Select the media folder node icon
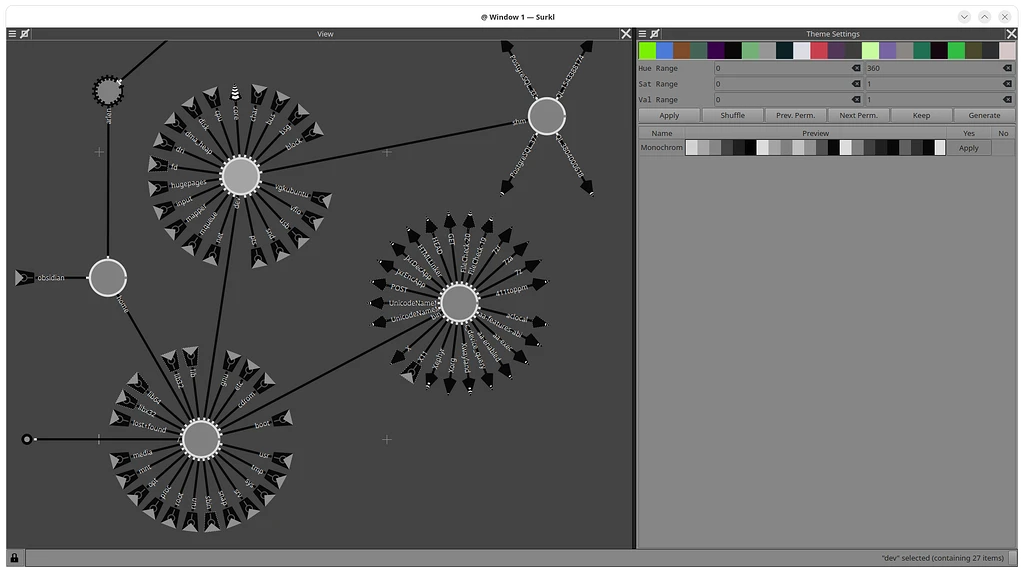This screenshot has width=1024, height=573. pyautogui.click(x=120, y=461)
